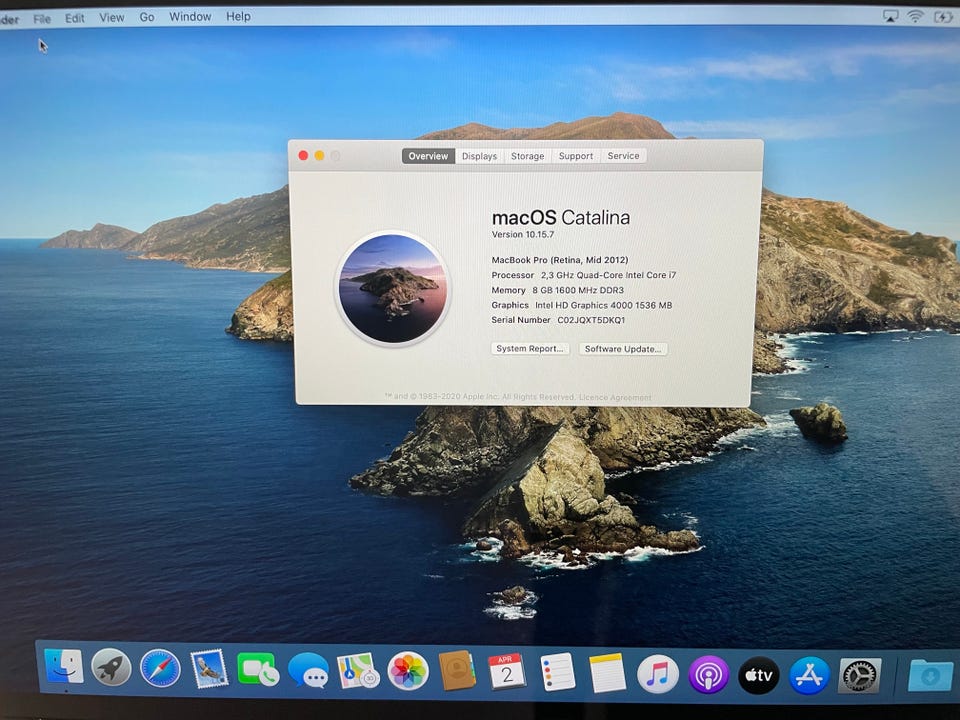Open Podcasts purple icon in Dock
This screenshot has height=720, width=960.
click(x=708, y=675)
